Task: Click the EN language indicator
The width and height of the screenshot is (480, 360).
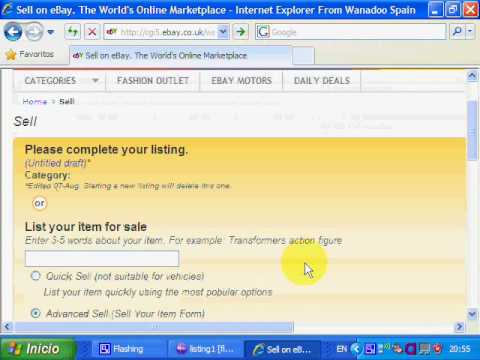Action: [341, 349]
